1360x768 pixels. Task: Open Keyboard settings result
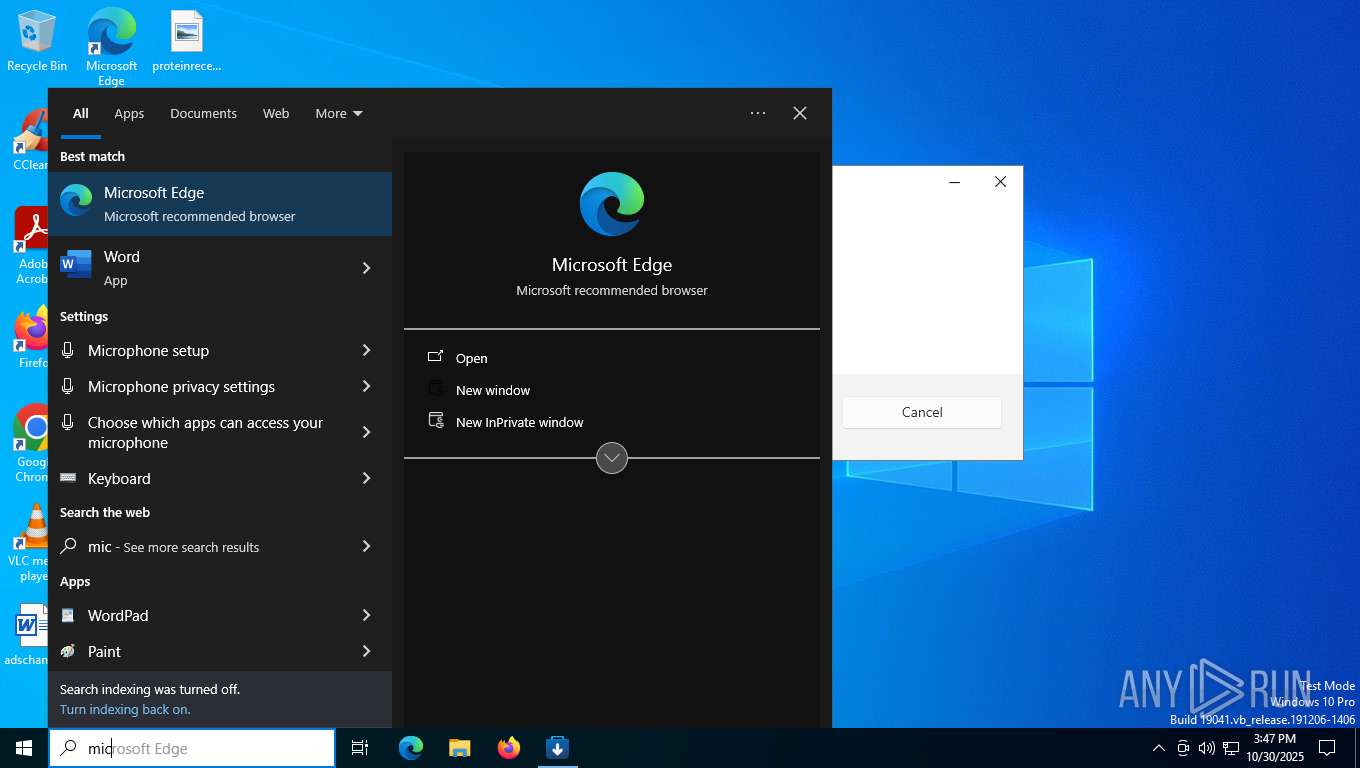196,478
